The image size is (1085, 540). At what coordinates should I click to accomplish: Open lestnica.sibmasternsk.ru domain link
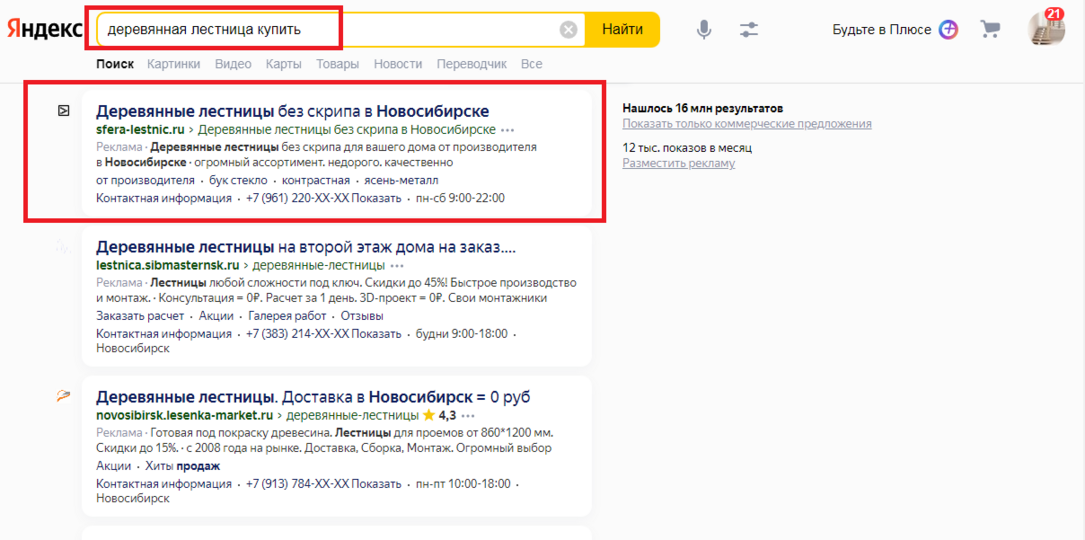[x=167, y=265]
